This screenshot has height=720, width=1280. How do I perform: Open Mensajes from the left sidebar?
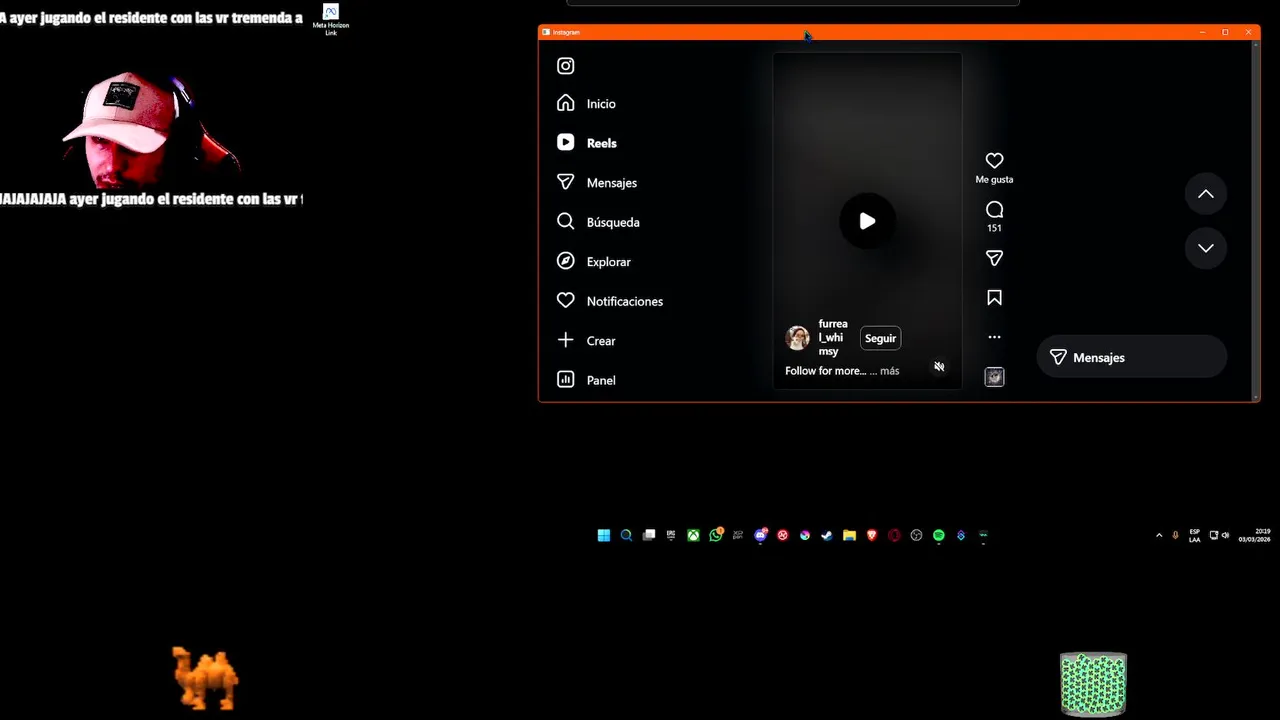[x=597, y=183]
